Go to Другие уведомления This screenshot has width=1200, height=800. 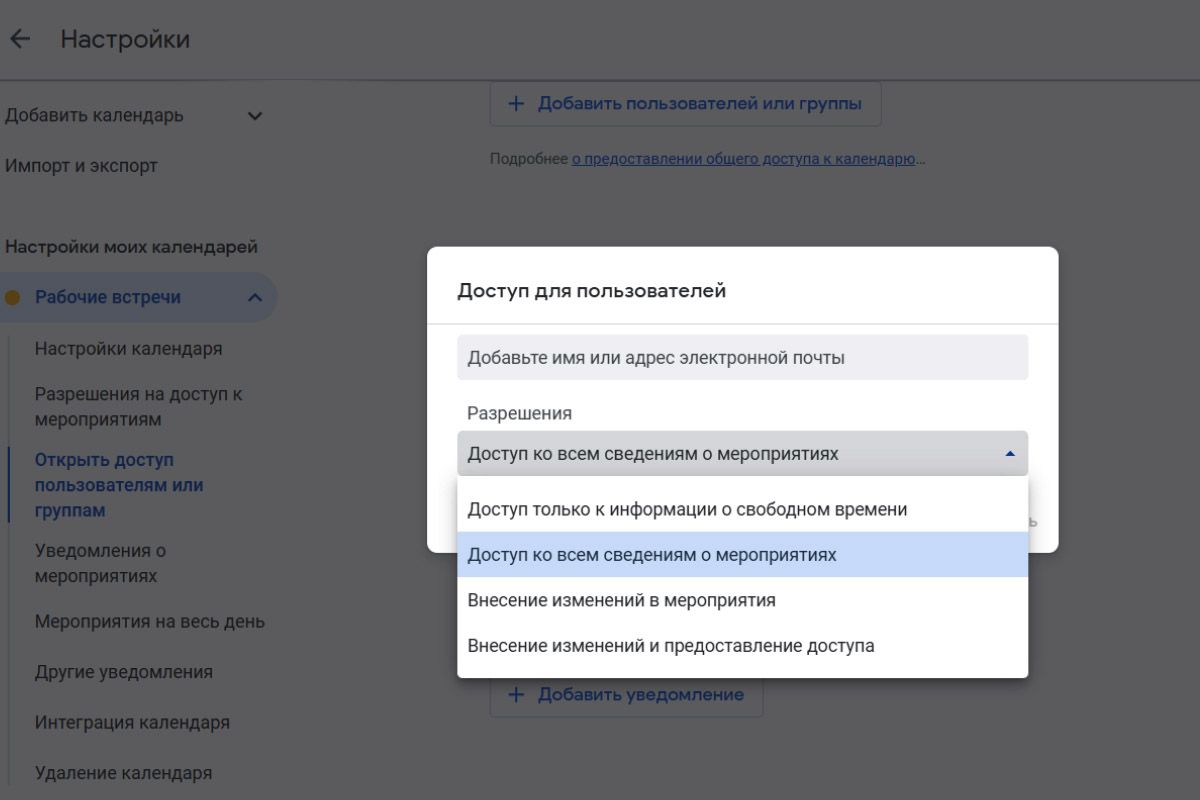124,672
